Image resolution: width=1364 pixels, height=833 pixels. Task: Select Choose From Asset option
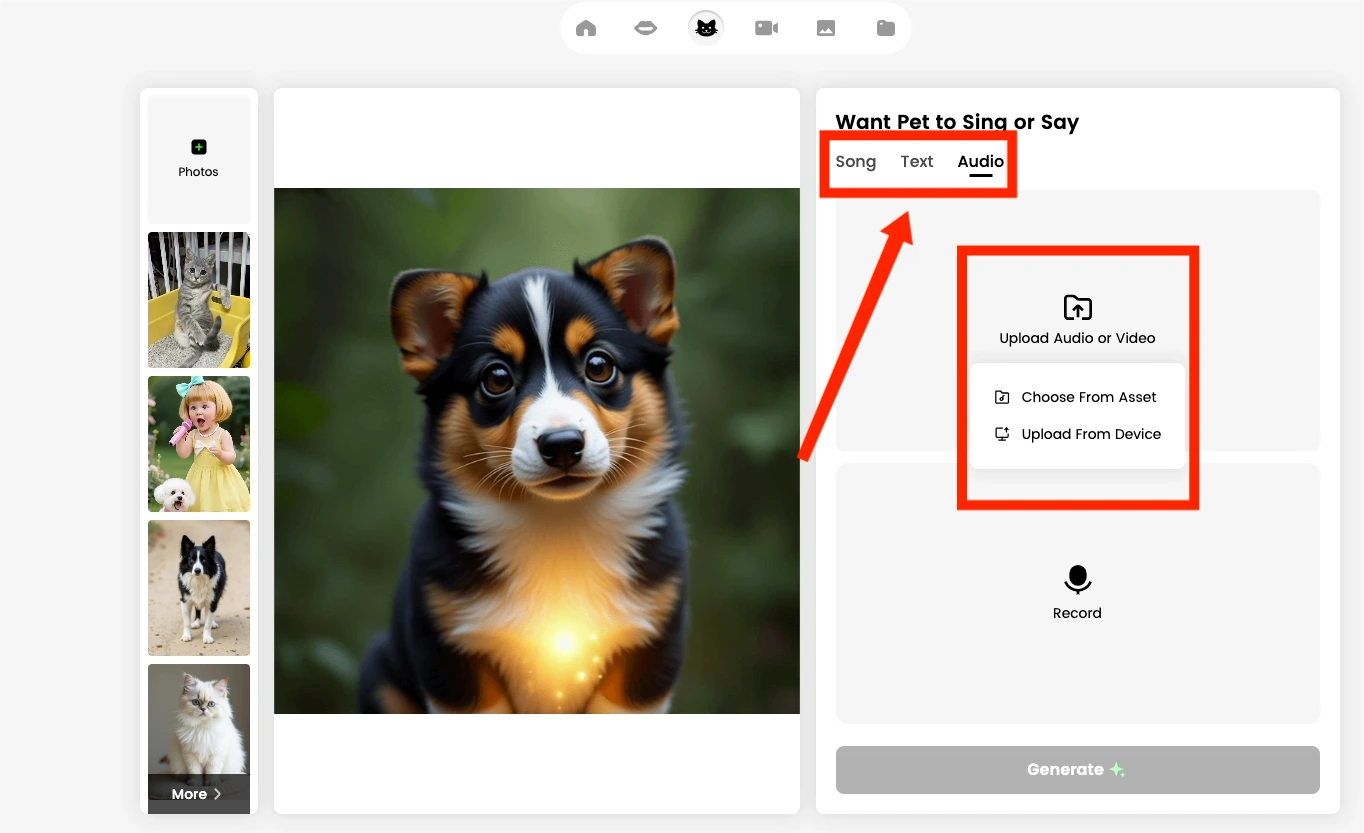(x=1088, y=397)
